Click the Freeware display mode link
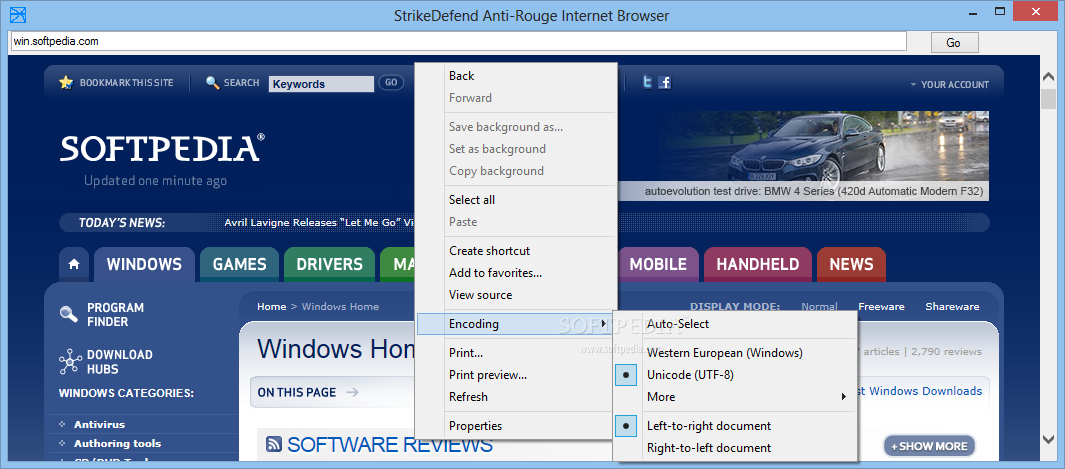1065x469 pixels. (881, 307)
